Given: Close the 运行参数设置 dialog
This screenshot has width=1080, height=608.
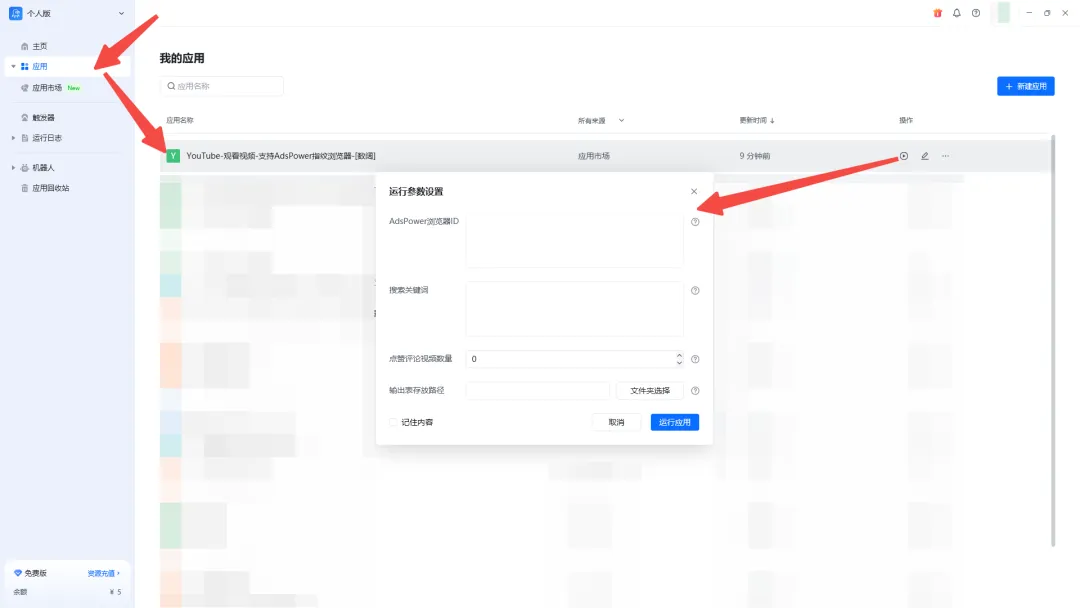Looking at the screenshot, I should (694, 191).
